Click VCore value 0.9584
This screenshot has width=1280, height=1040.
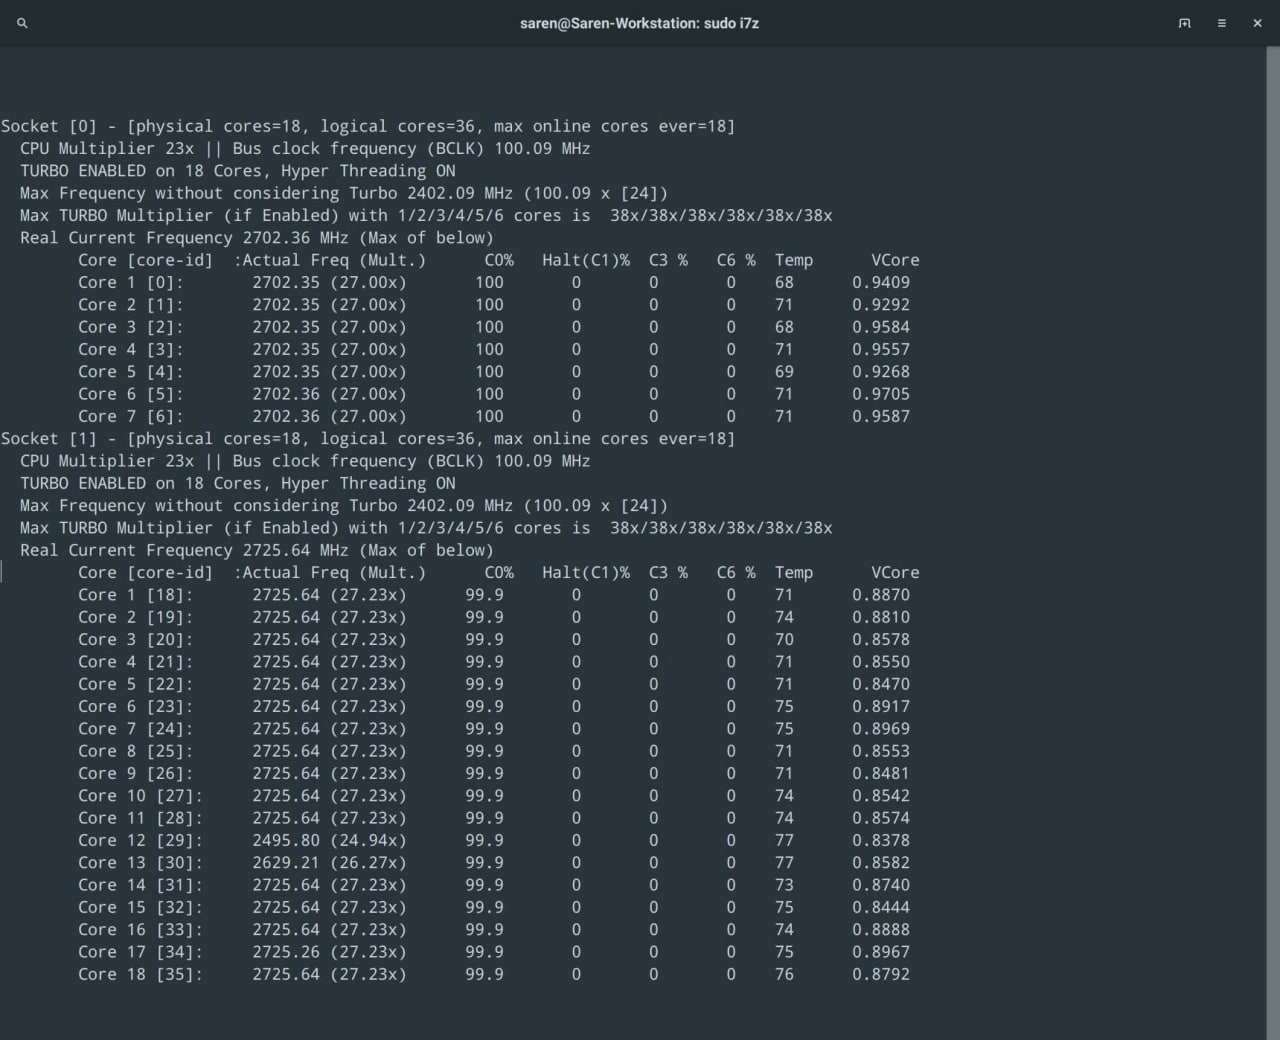pos(881,327)
